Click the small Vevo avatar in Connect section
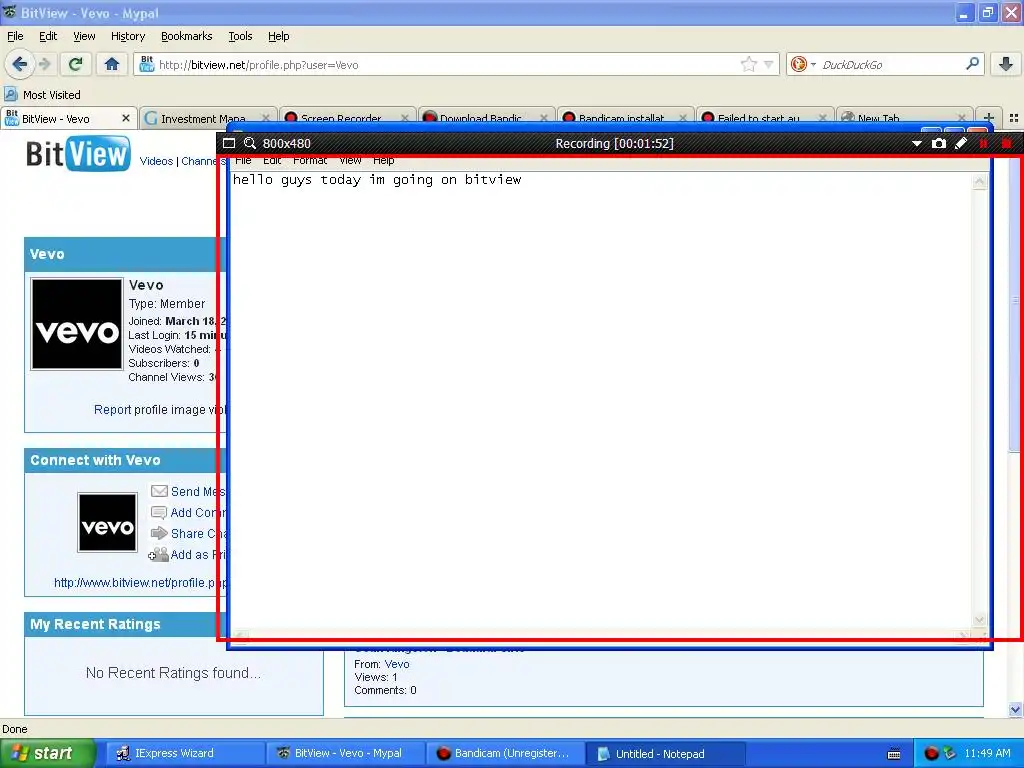1024x768 pixels. 107,522
